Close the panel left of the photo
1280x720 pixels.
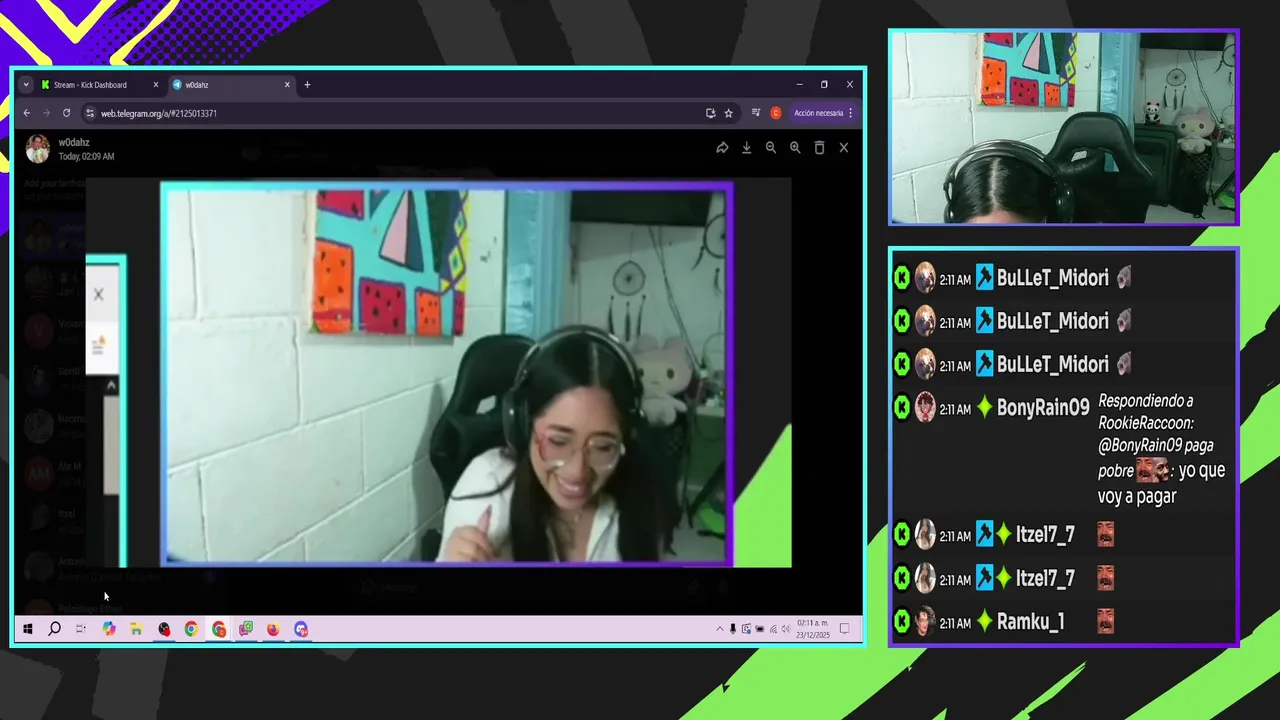pyautogui.click(x=98, y=294)
